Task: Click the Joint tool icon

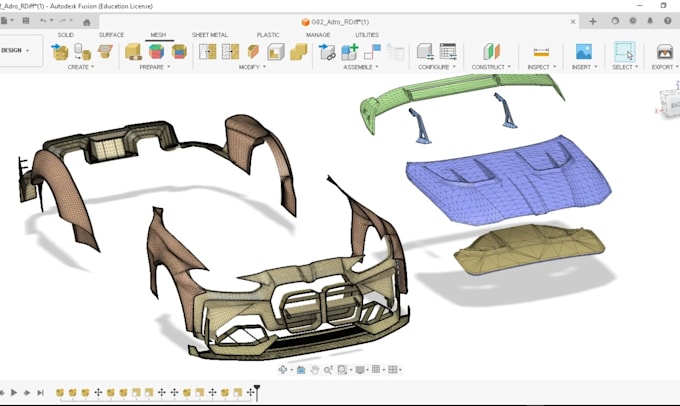Action: pyautogui.click(x=373, y=51)
